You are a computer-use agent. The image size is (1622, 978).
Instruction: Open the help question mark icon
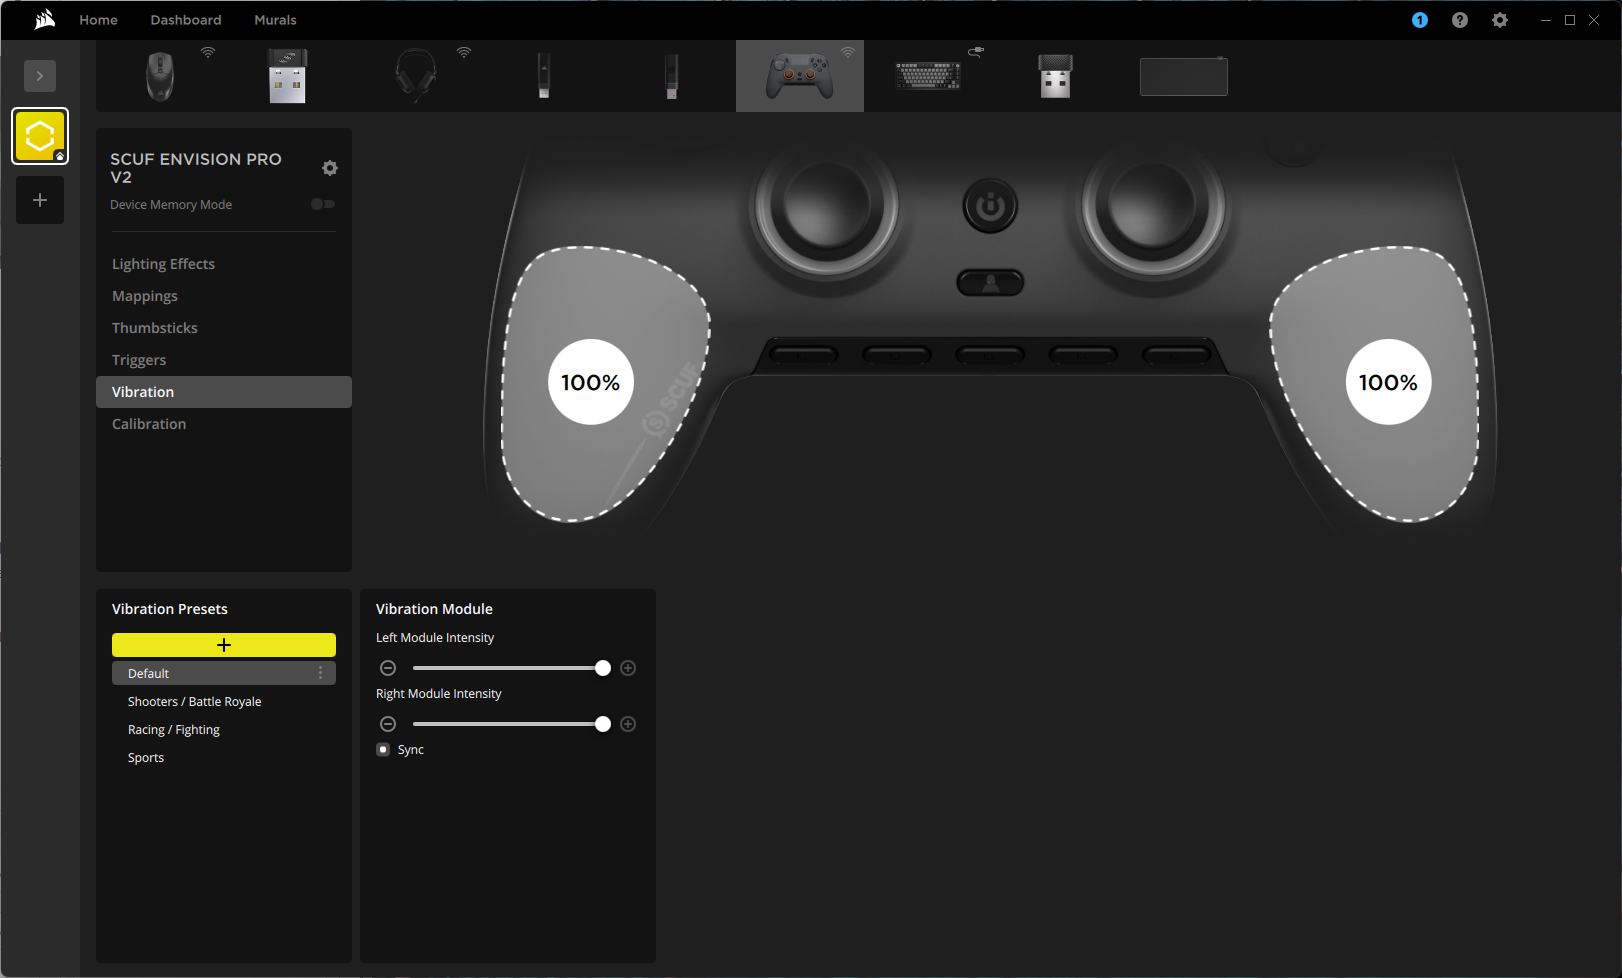pos(1459,20)
